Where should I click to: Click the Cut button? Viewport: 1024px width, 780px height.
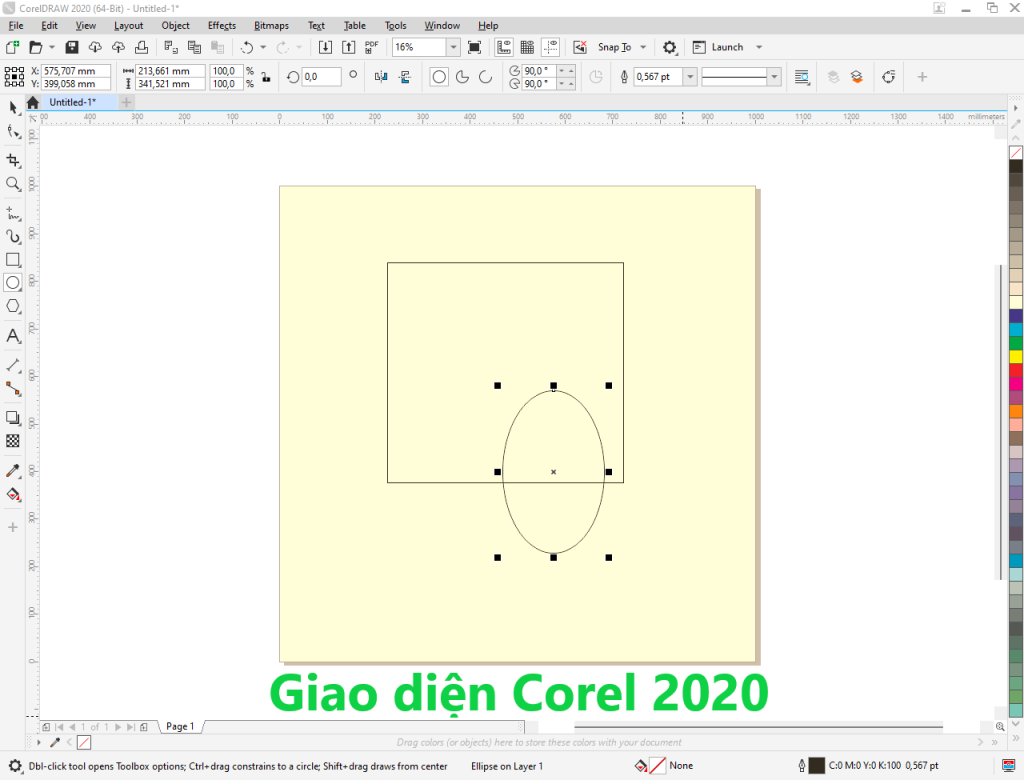tap(171, 47)
